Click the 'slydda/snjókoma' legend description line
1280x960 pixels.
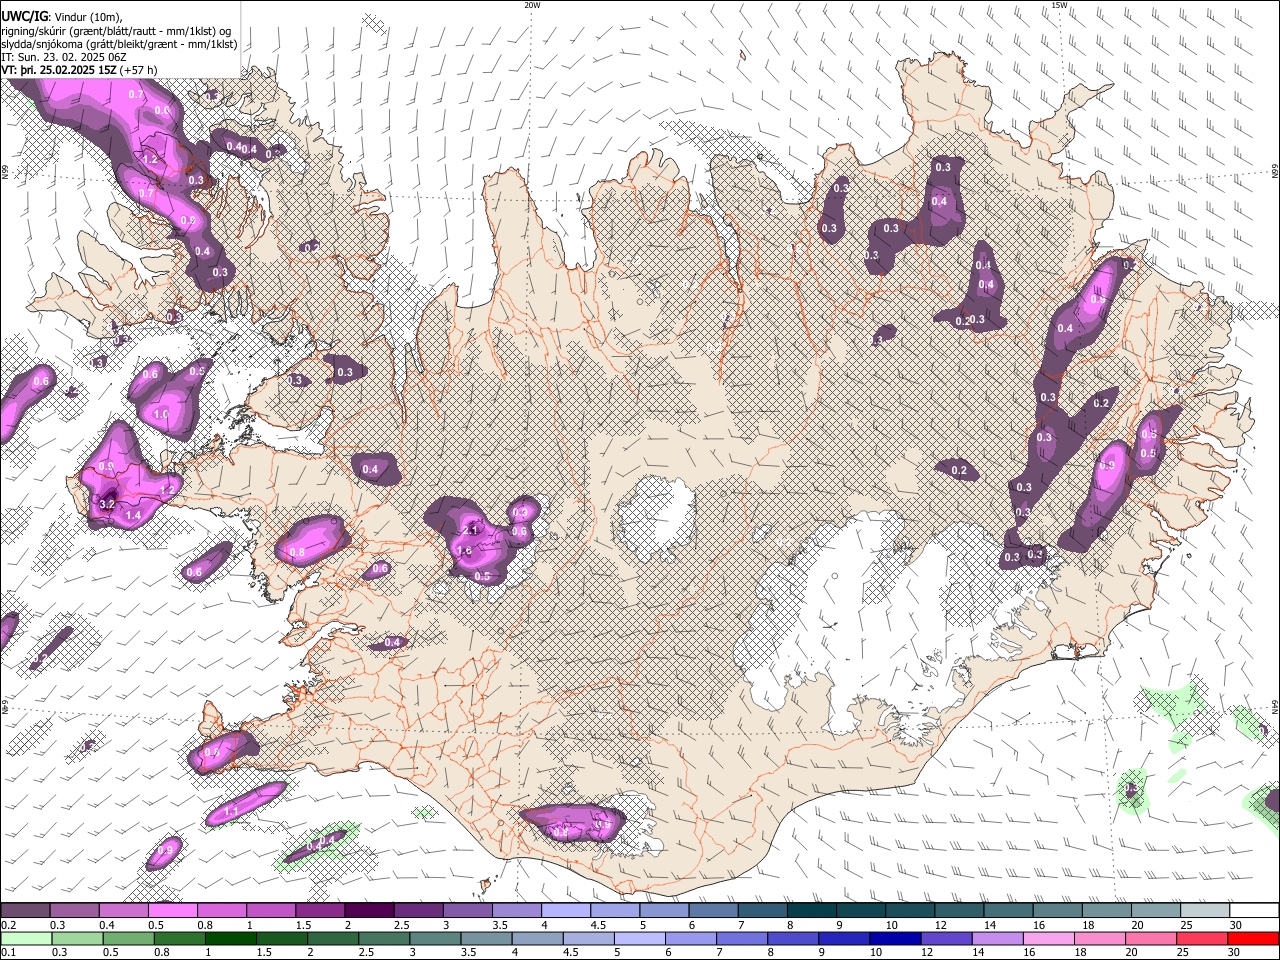119,44
